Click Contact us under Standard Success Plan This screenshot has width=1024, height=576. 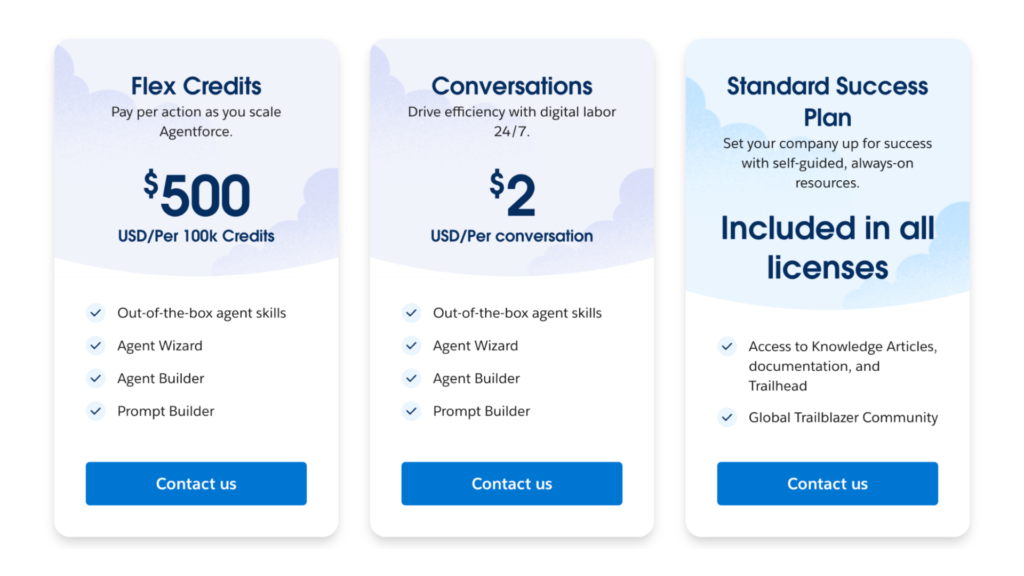tap(827, 483)
